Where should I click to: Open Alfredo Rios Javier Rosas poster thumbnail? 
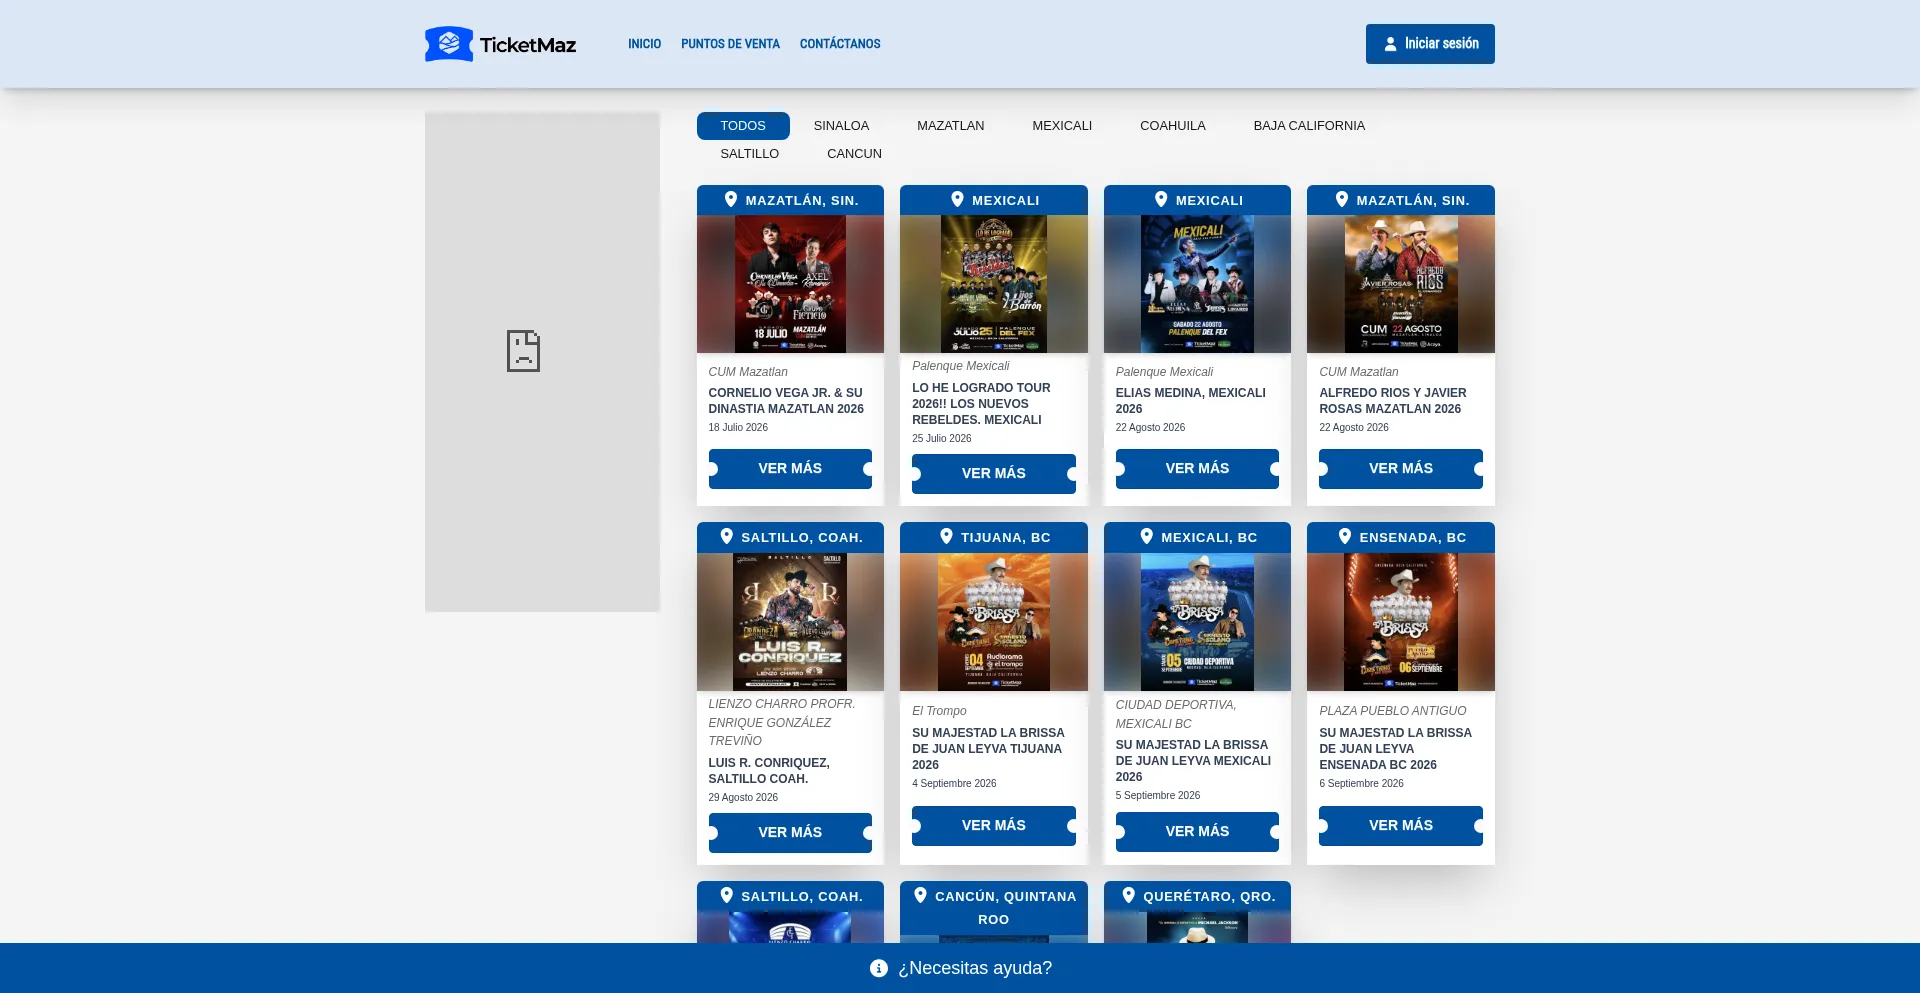coord(1401,284)
